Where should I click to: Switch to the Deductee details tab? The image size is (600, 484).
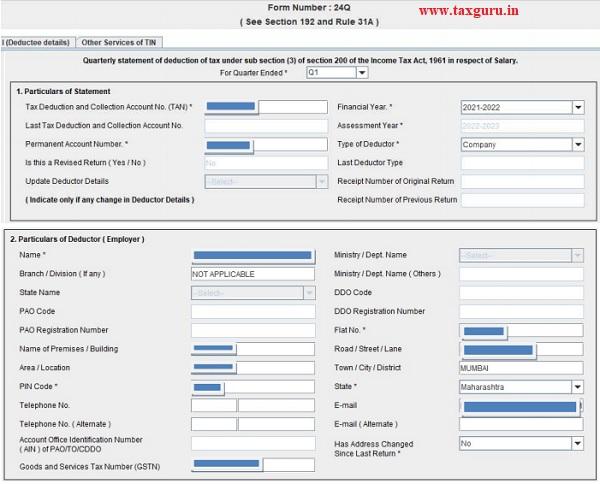click(36, 42)
